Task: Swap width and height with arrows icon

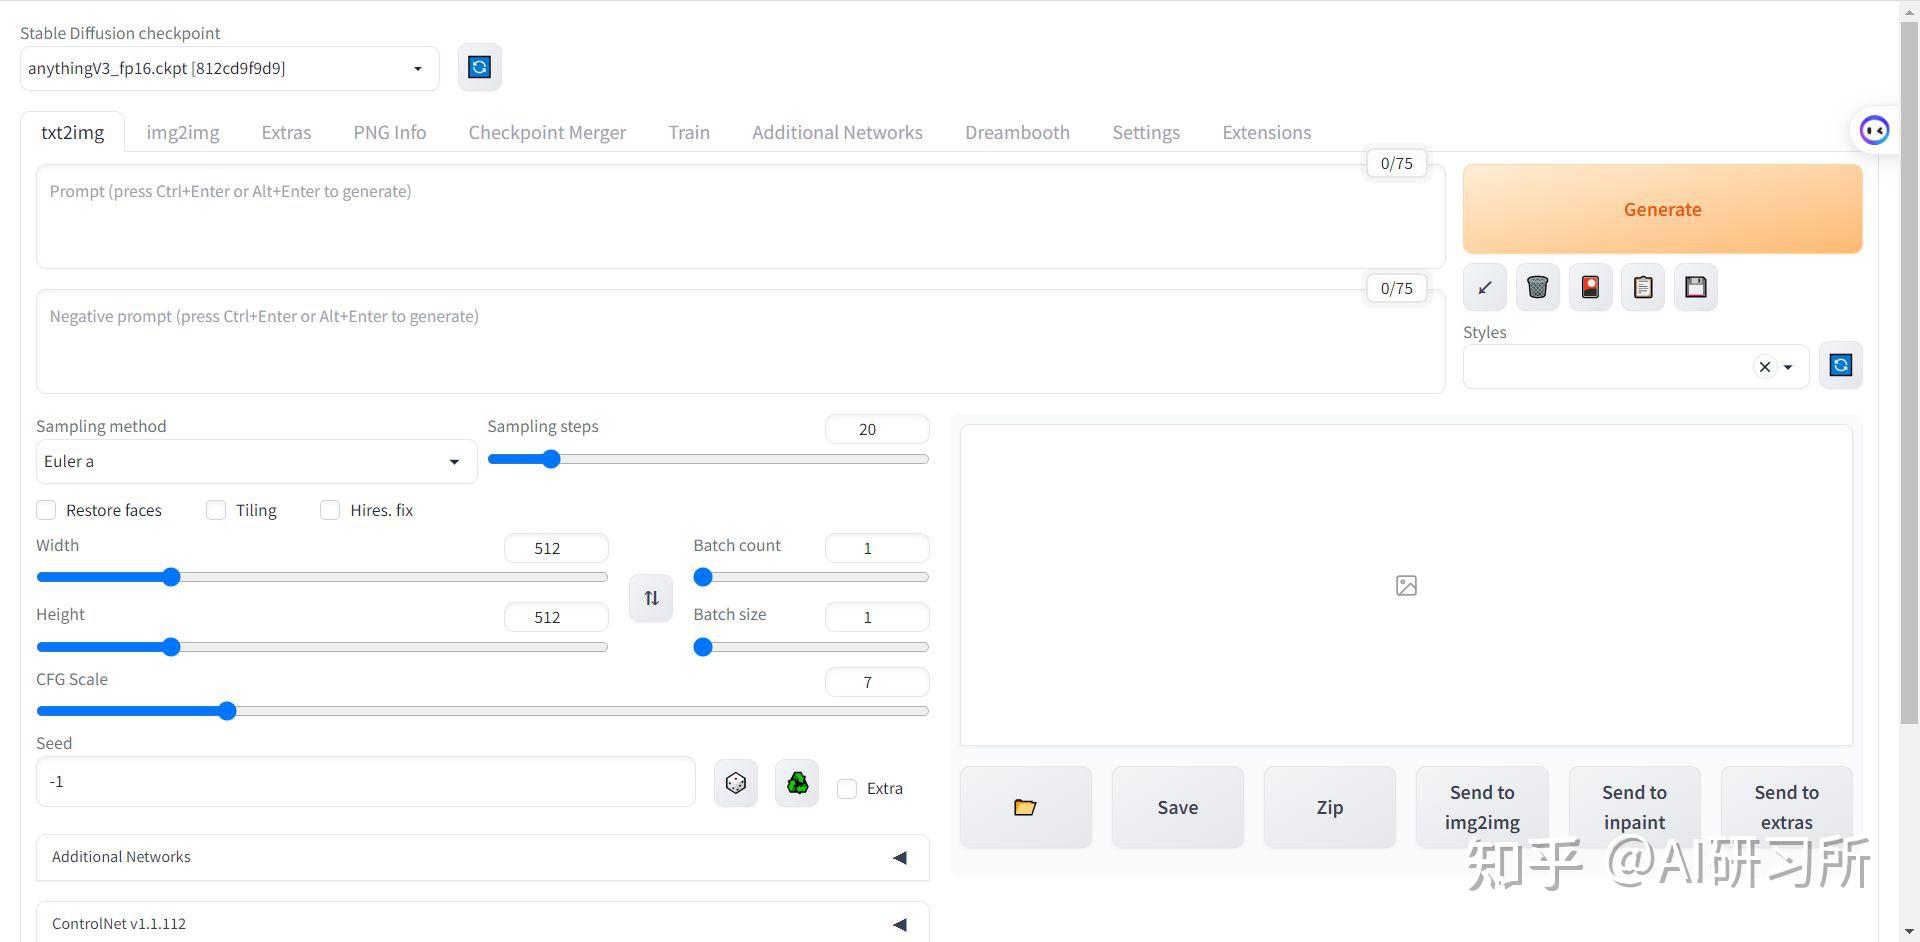Action: [x=650, y=597]
